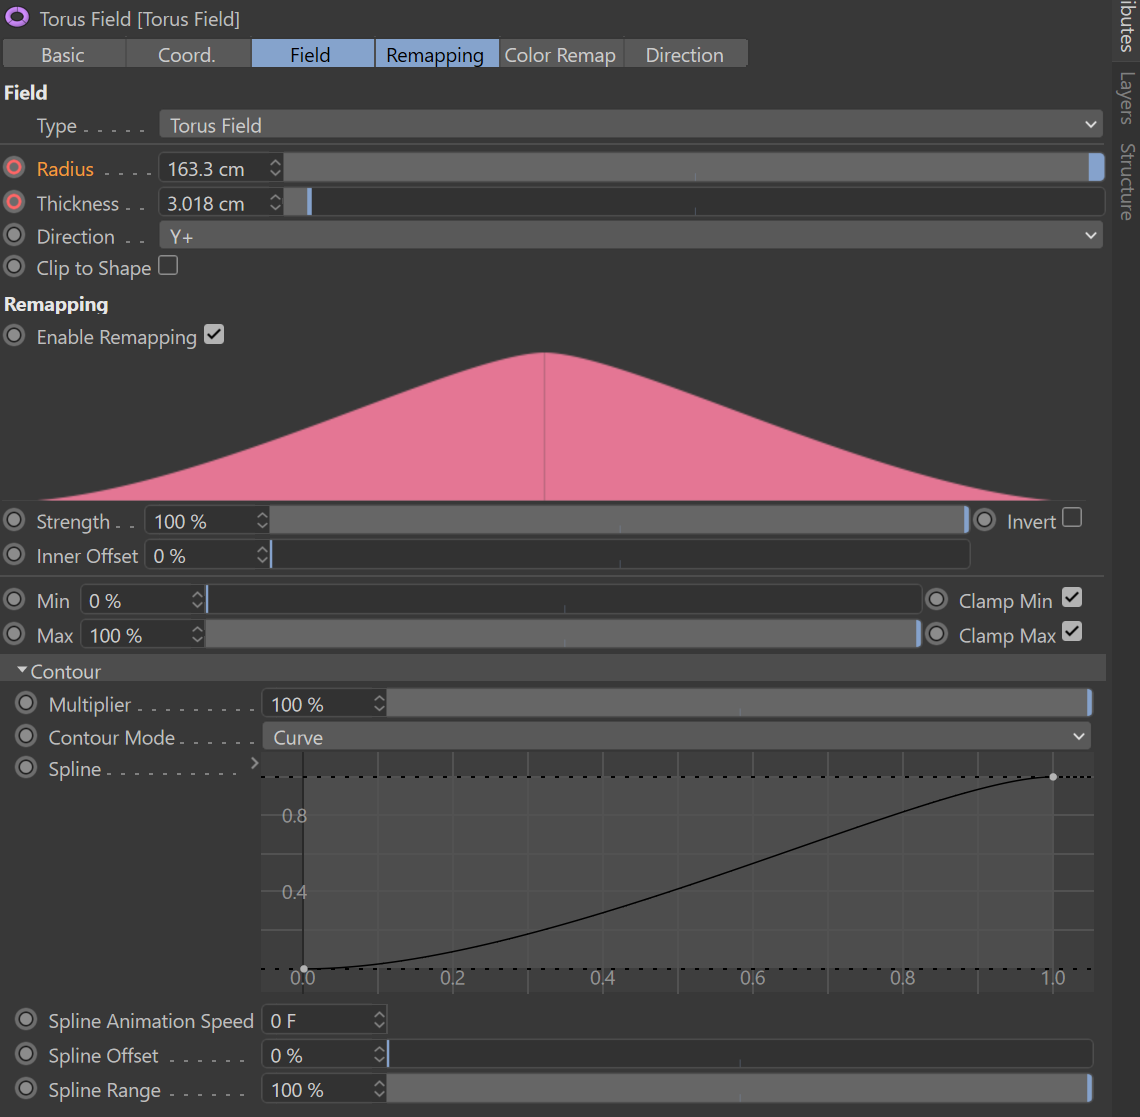This screenshot has height=1117, width=1140.
Task: Click the Inner Offset animation dot
Action: tap(14, 555)
